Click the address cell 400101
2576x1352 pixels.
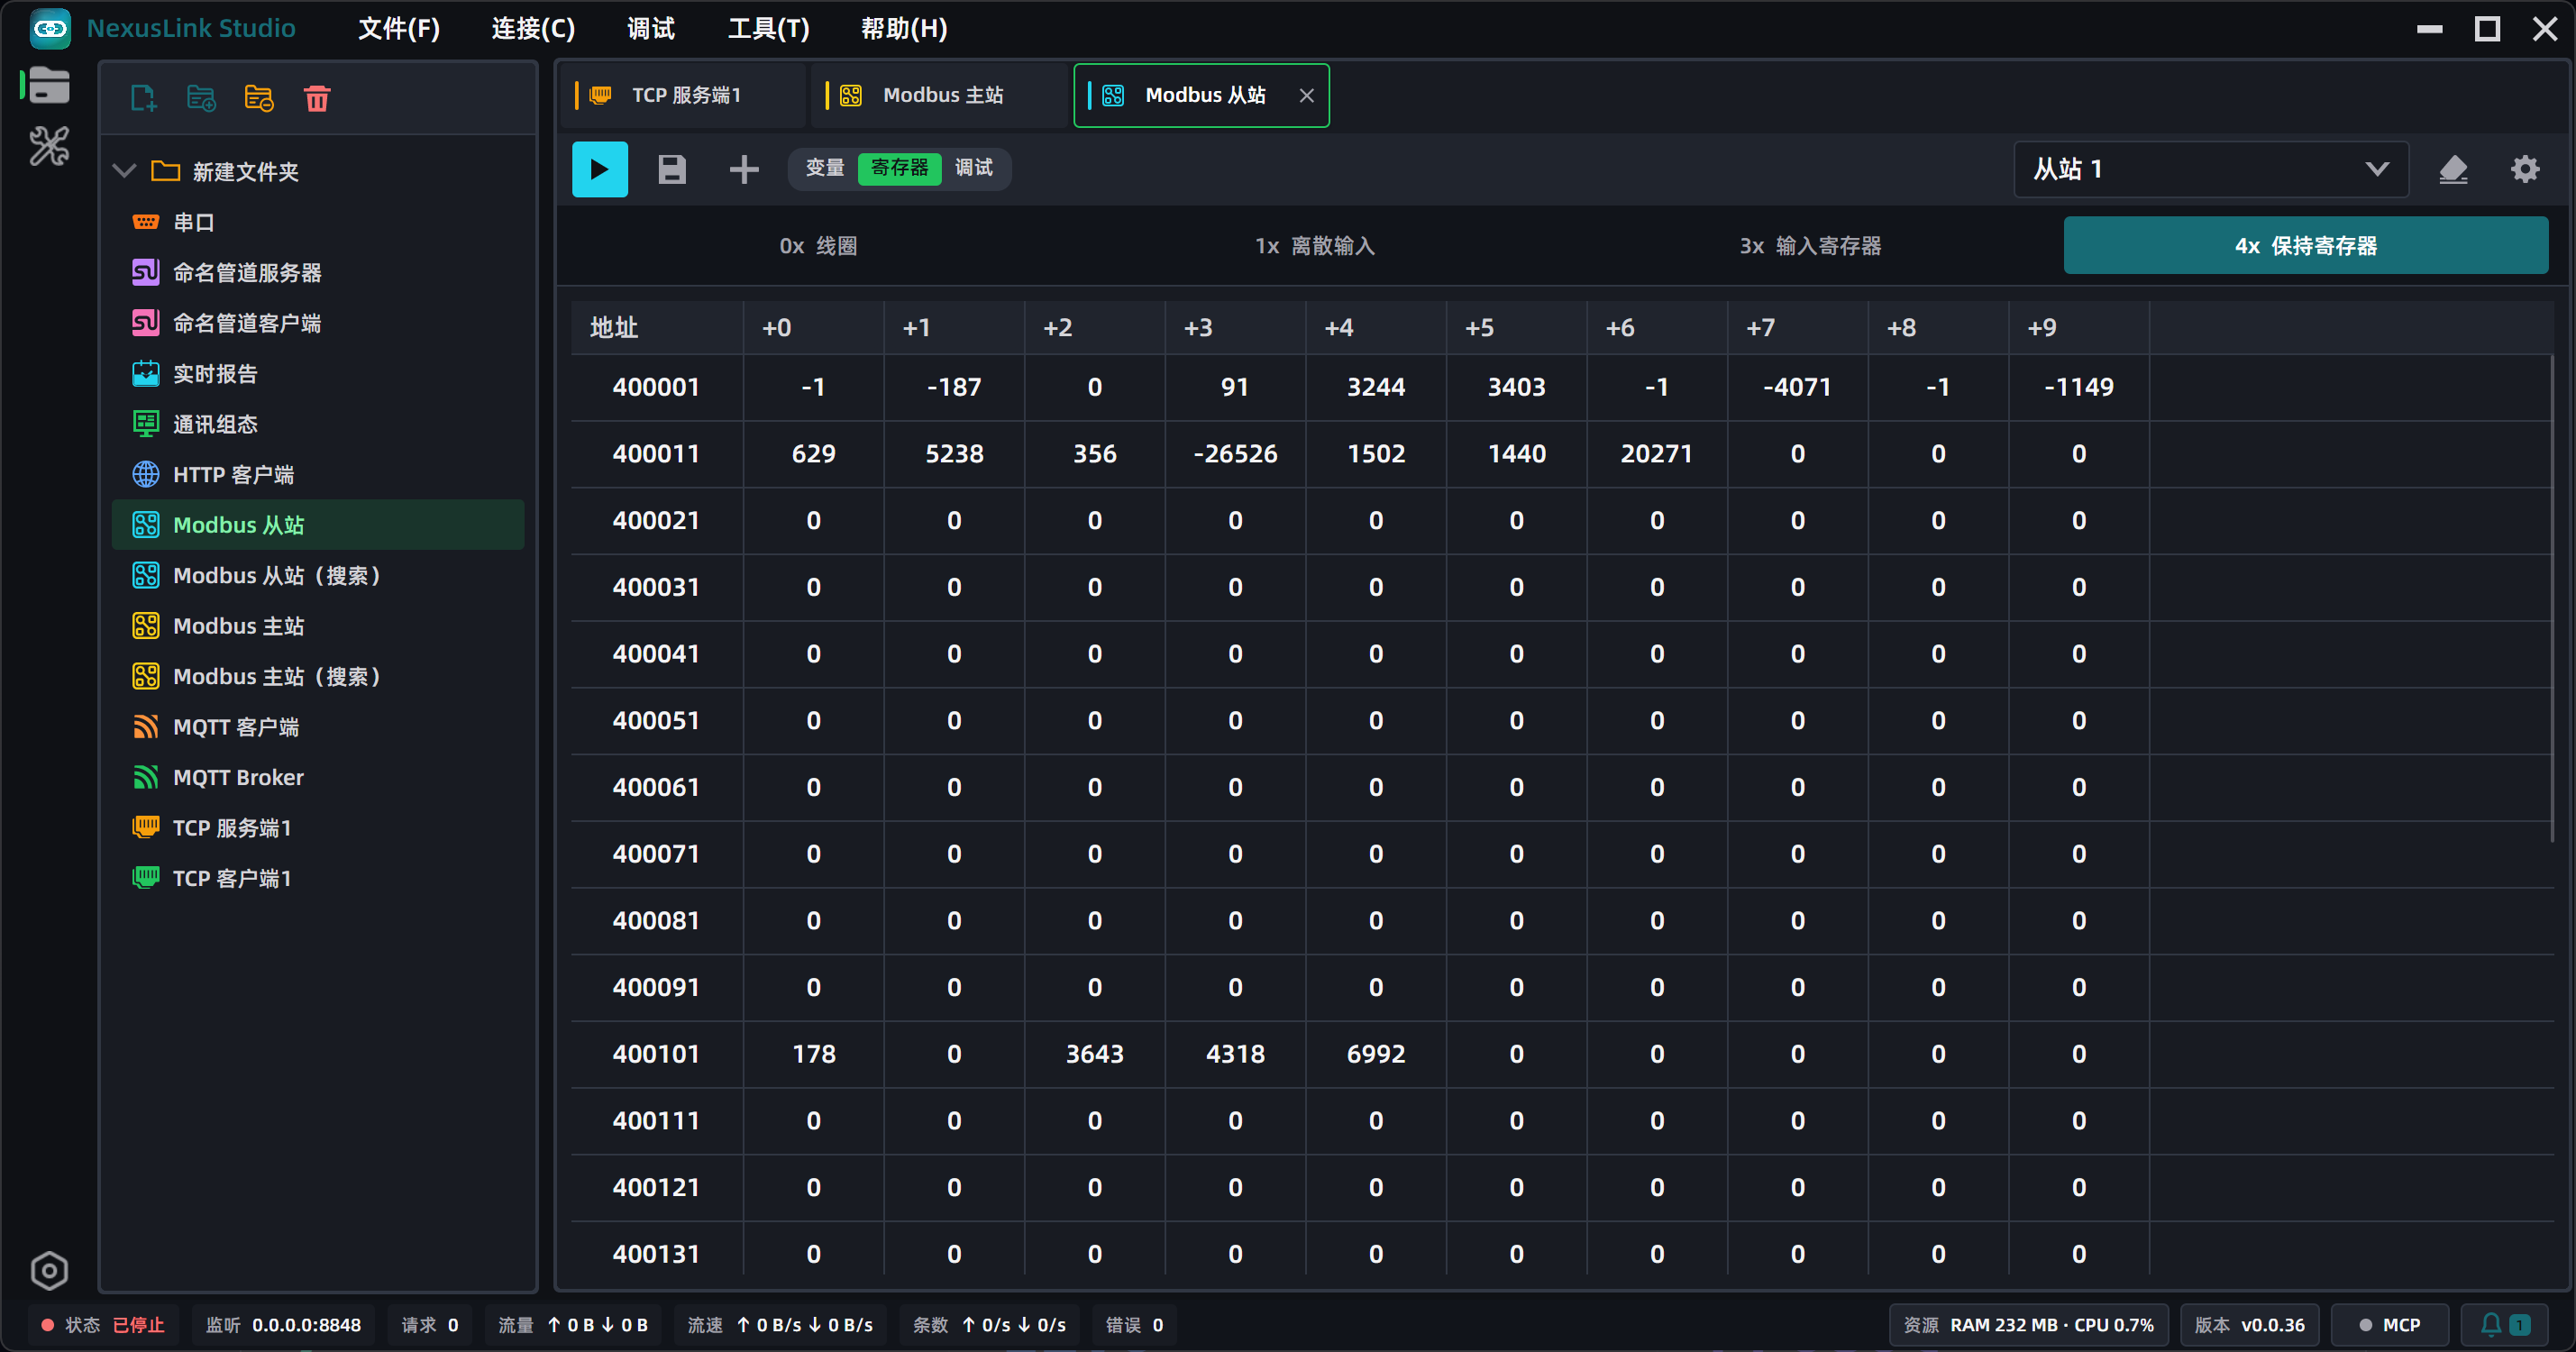click(x=656, y=1054)
